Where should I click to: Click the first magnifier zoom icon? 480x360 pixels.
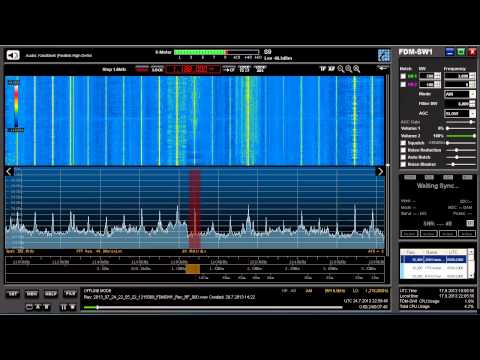pyautogui.click(x=341, y=69)
